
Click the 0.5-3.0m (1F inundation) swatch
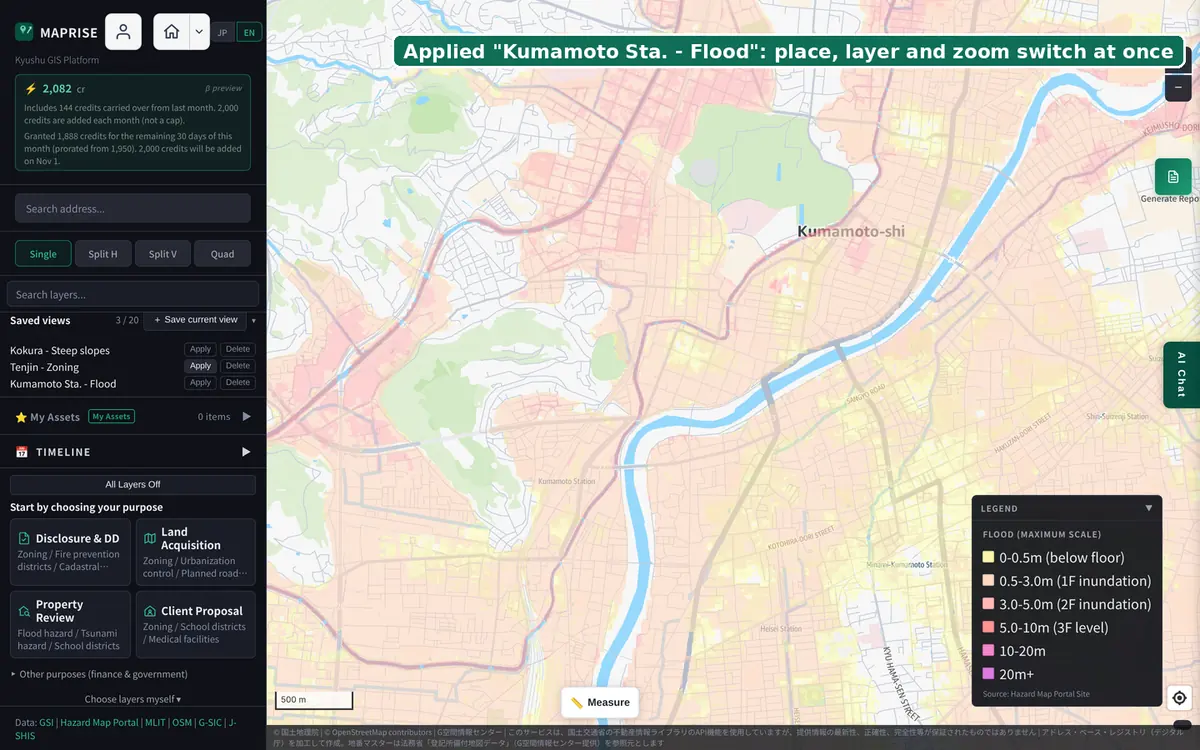coord(988,580)
